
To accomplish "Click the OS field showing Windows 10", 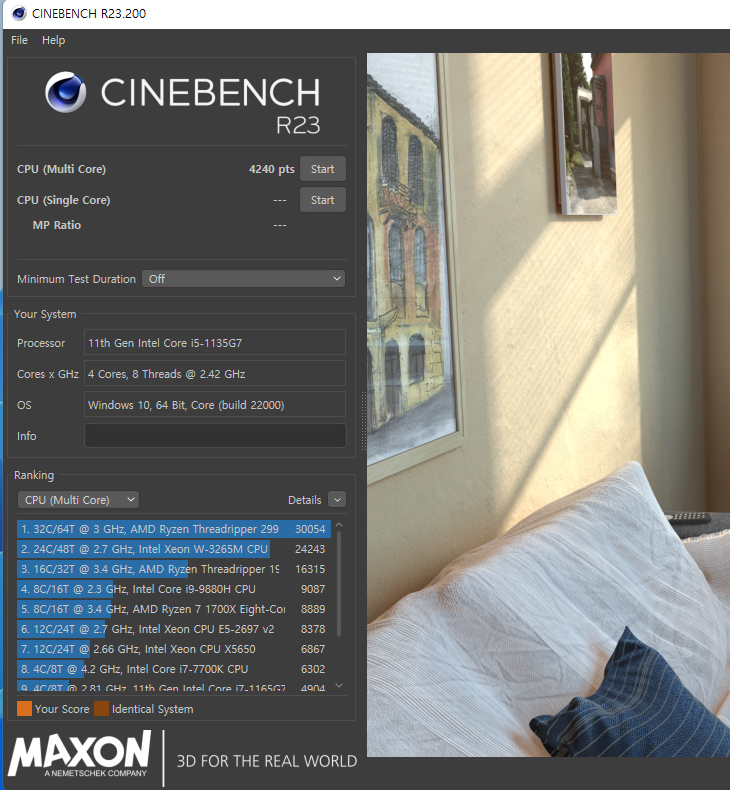I will (215, 405).
